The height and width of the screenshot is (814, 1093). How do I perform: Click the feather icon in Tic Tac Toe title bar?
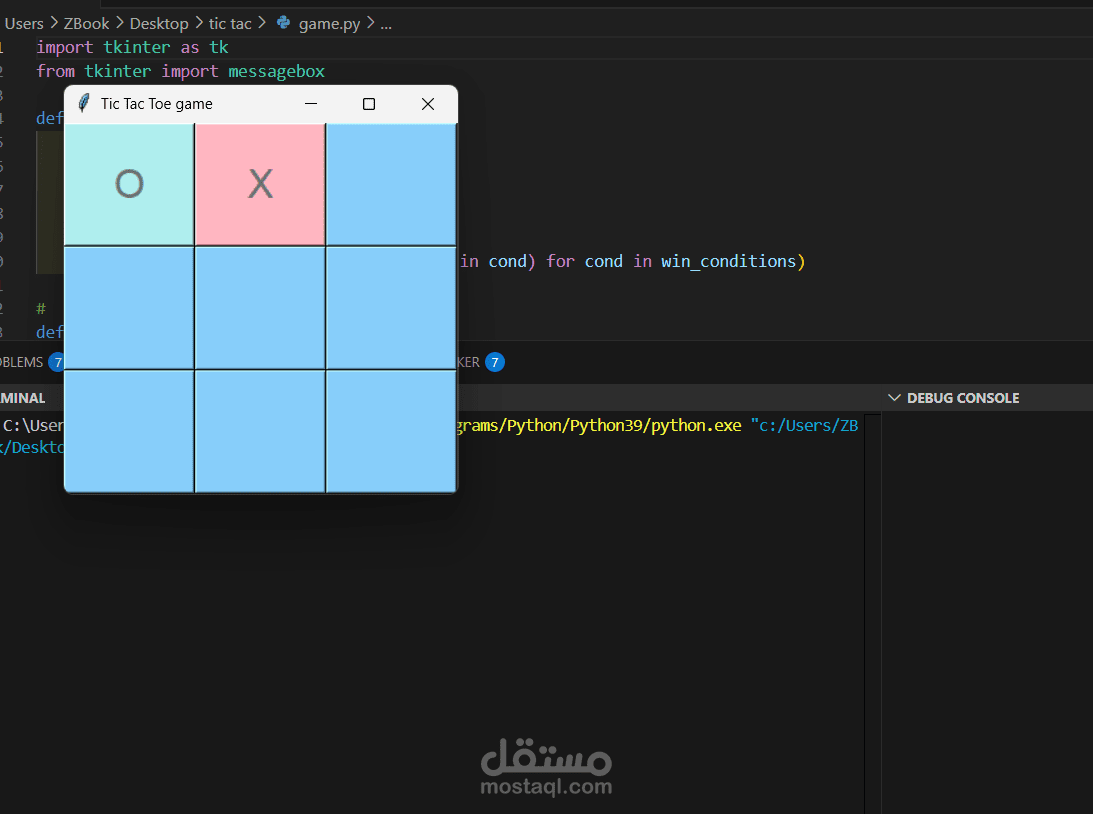(x=84, y=103)
